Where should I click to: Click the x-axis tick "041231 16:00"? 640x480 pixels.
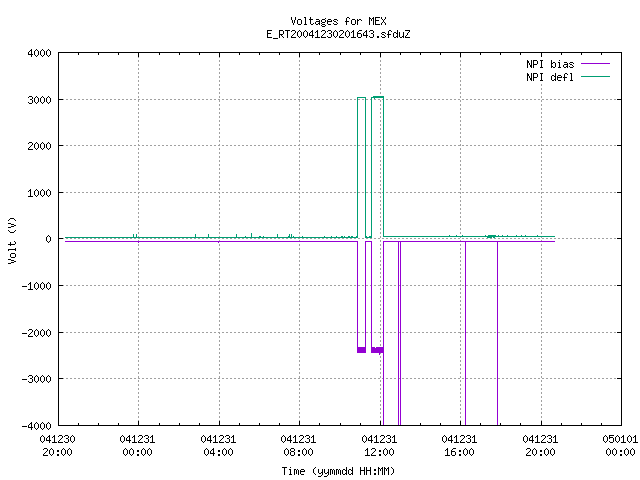459,446
